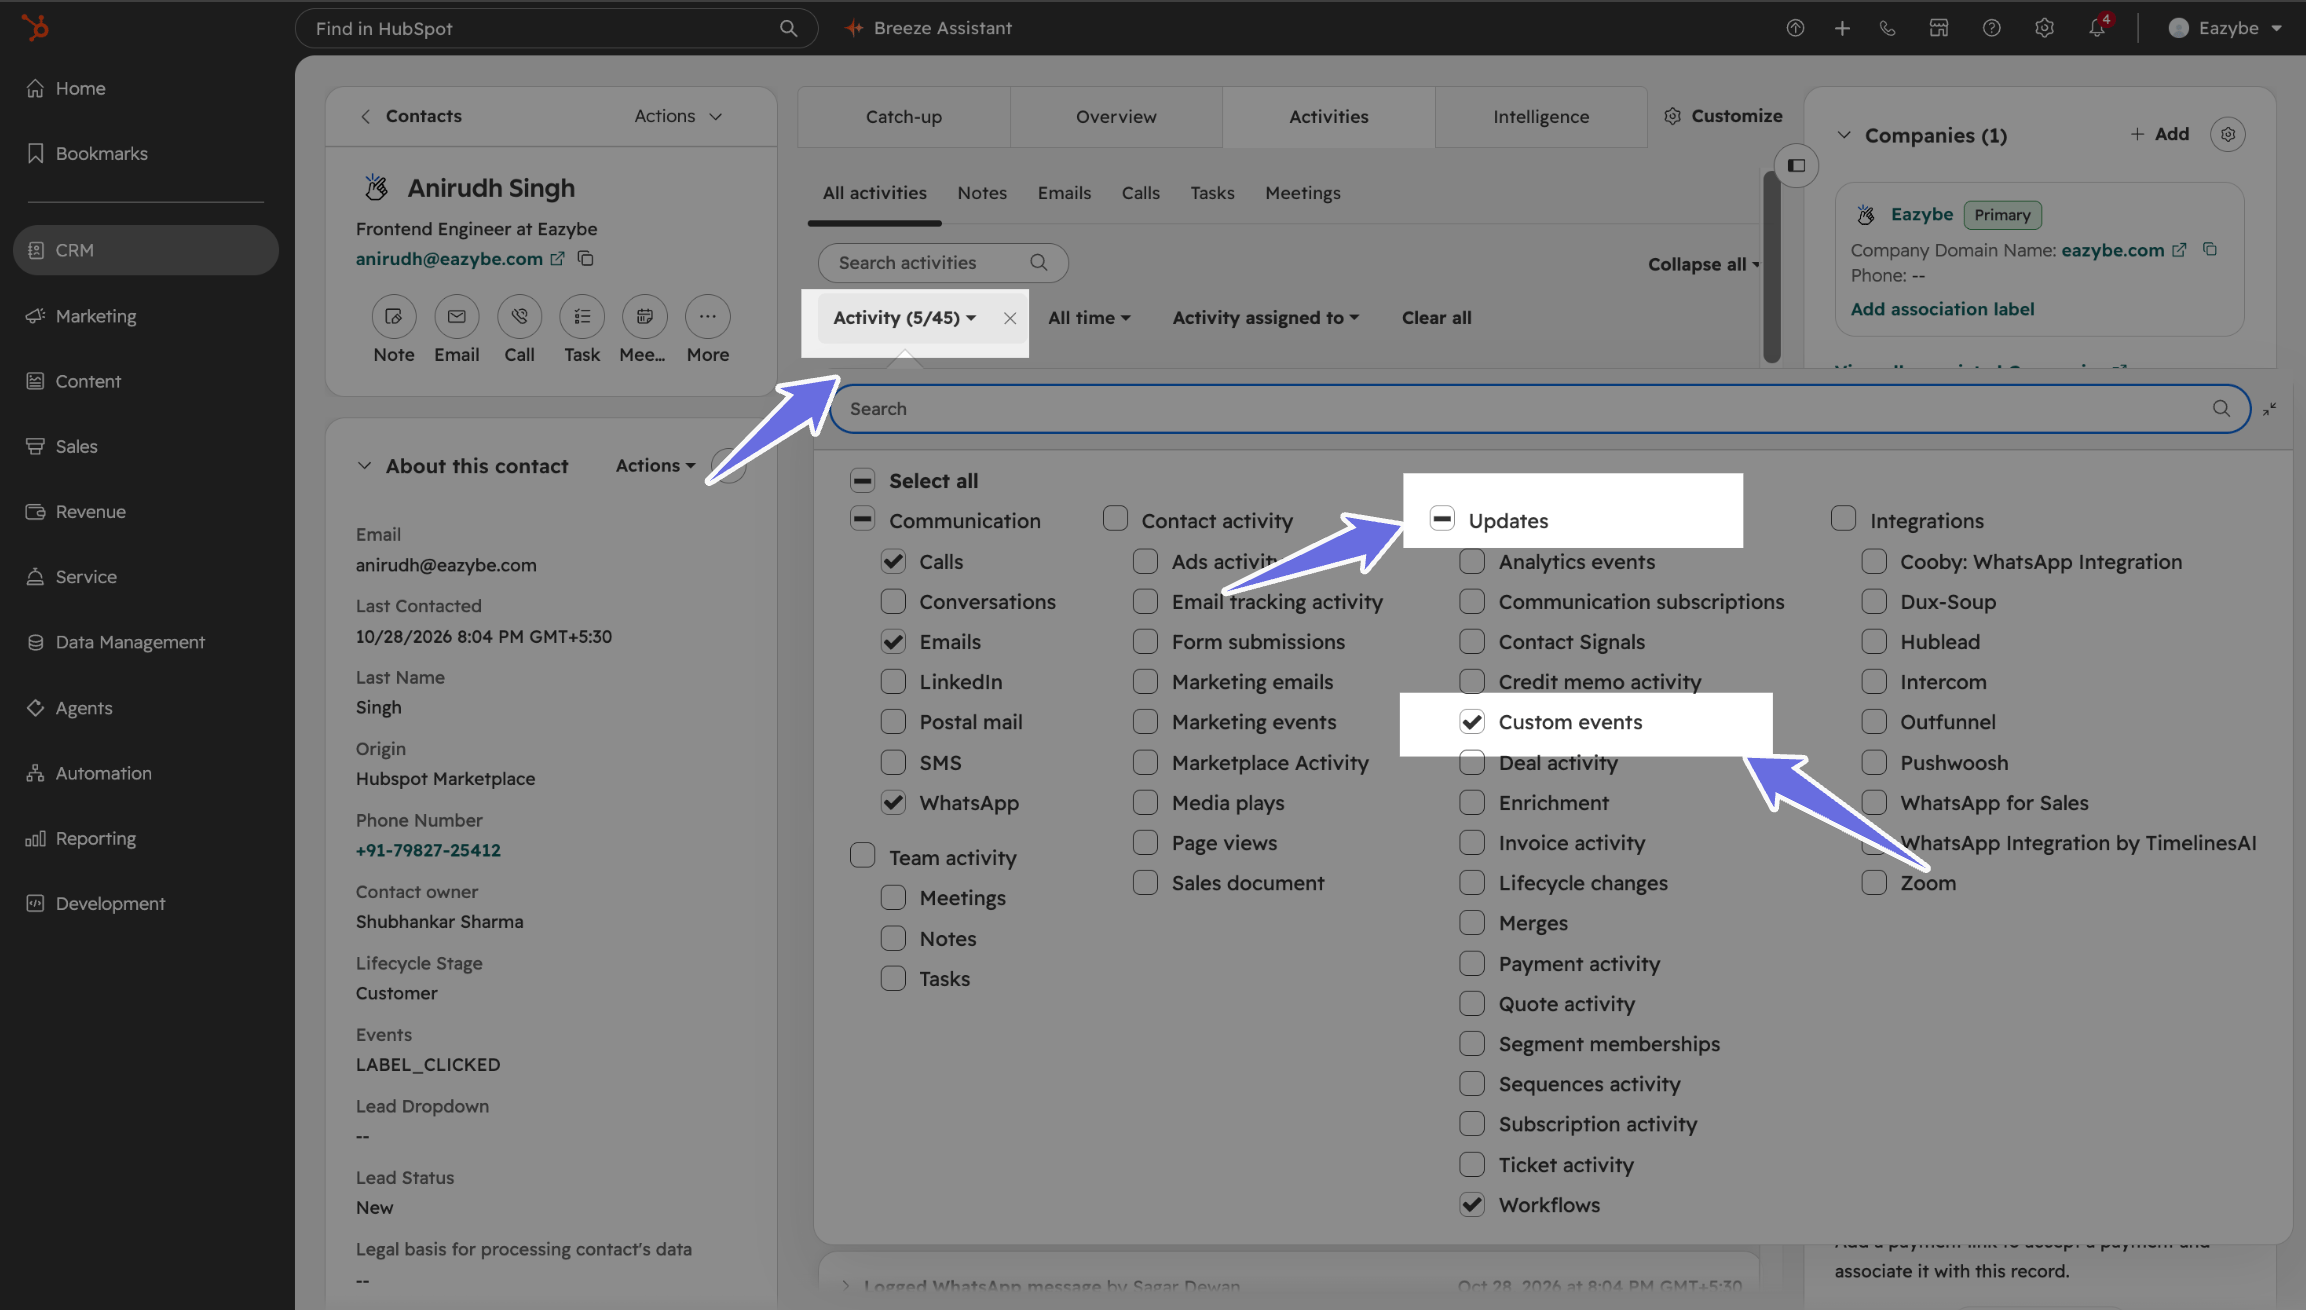Viewport: 2306px width, 1310px height.
Task: Open the Eazybe account menu
Action: pyautogui.click(x=2225, y=28)
